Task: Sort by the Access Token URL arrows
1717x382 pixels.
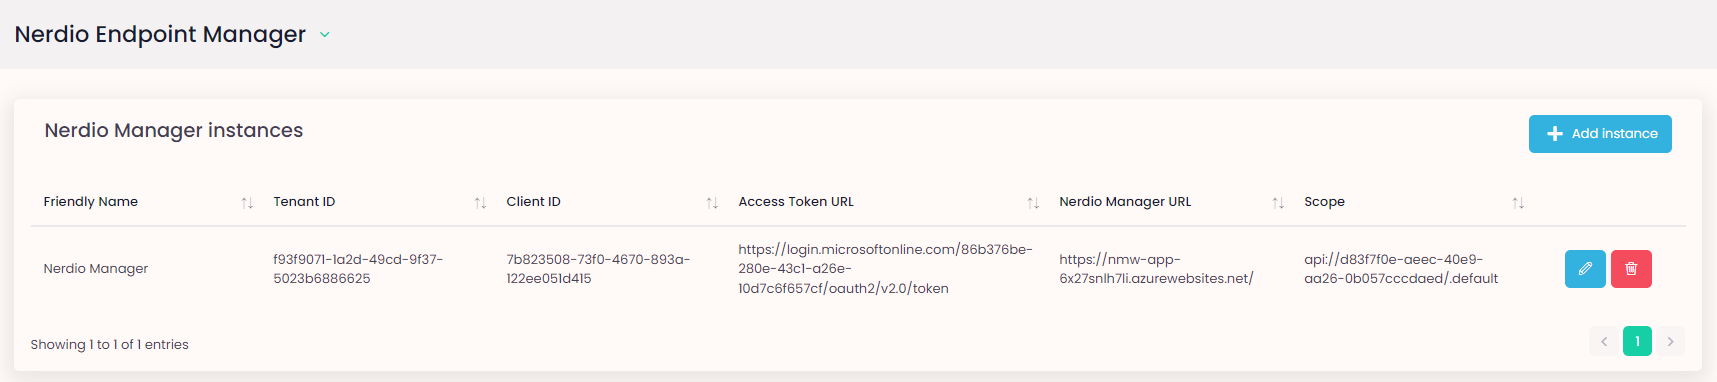Action: coord(1033,203)
